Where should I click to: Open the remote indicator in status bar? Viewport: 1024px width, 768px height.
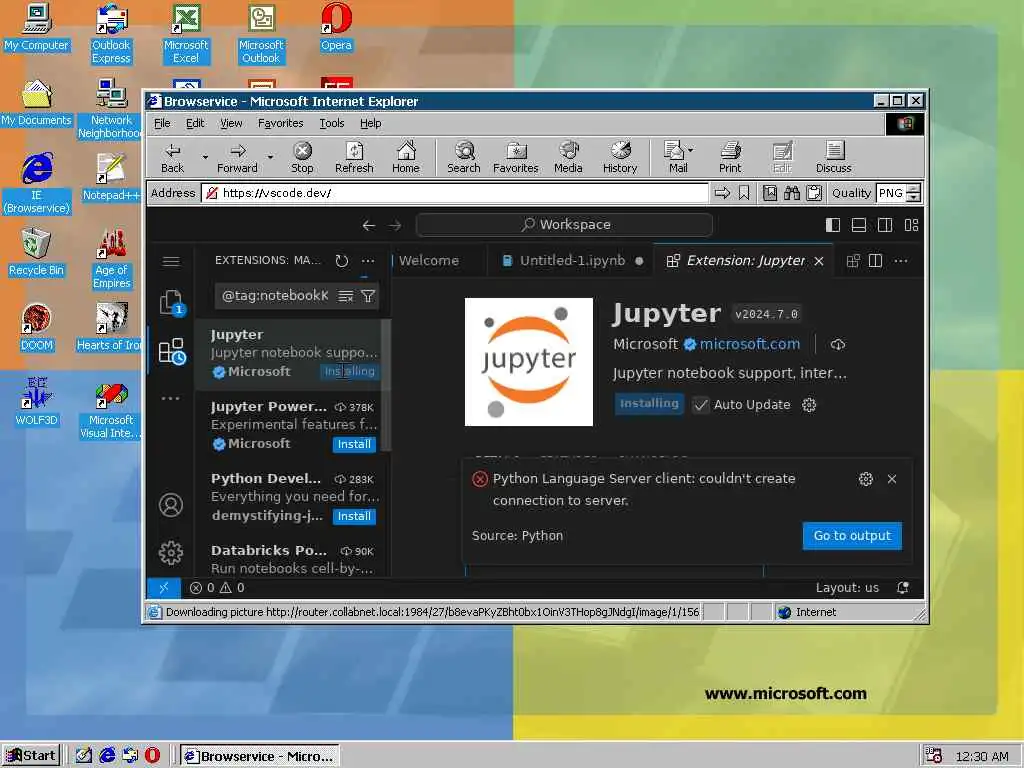(x=164, y=588)
